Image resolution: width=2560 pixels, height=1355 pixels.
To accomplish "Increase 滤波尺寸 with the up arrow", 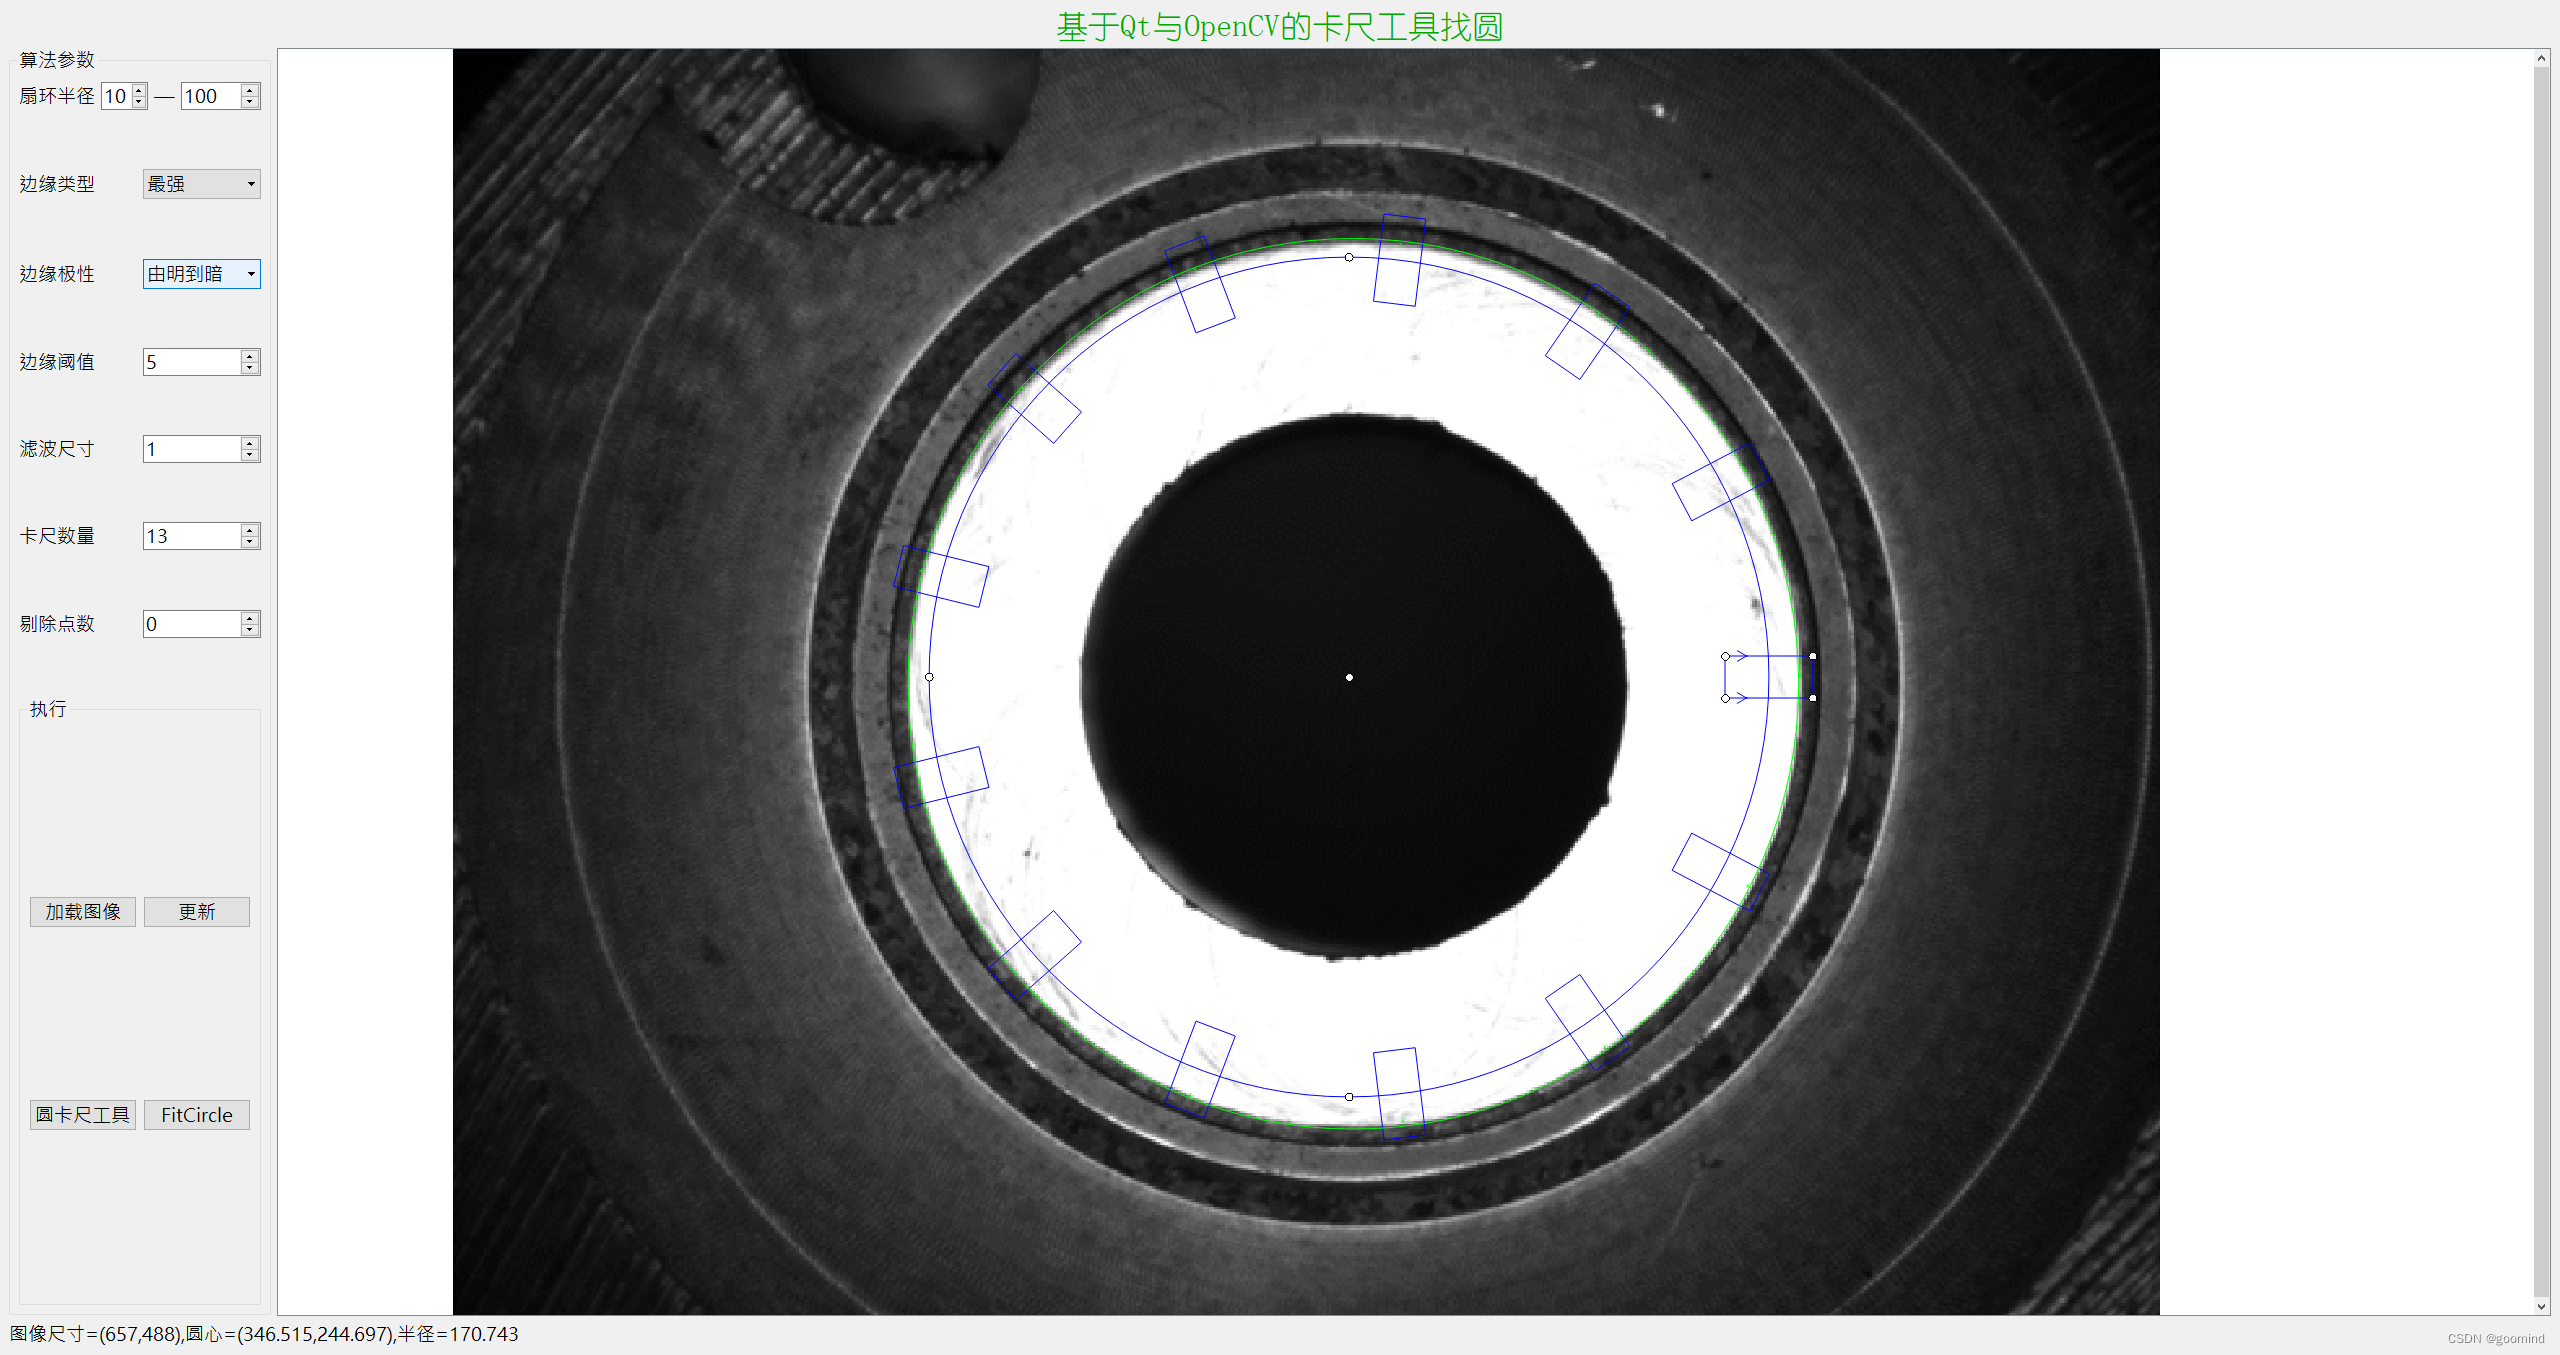I will click(x=250, y=443).
